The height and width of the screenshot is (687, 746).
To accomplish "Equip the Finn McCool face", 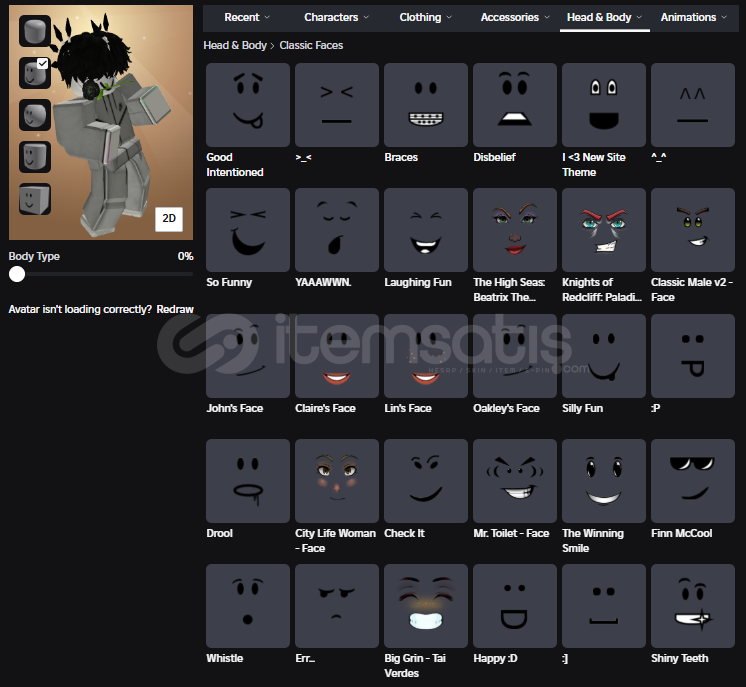I will pyautogui.click(x=693, y=481).
